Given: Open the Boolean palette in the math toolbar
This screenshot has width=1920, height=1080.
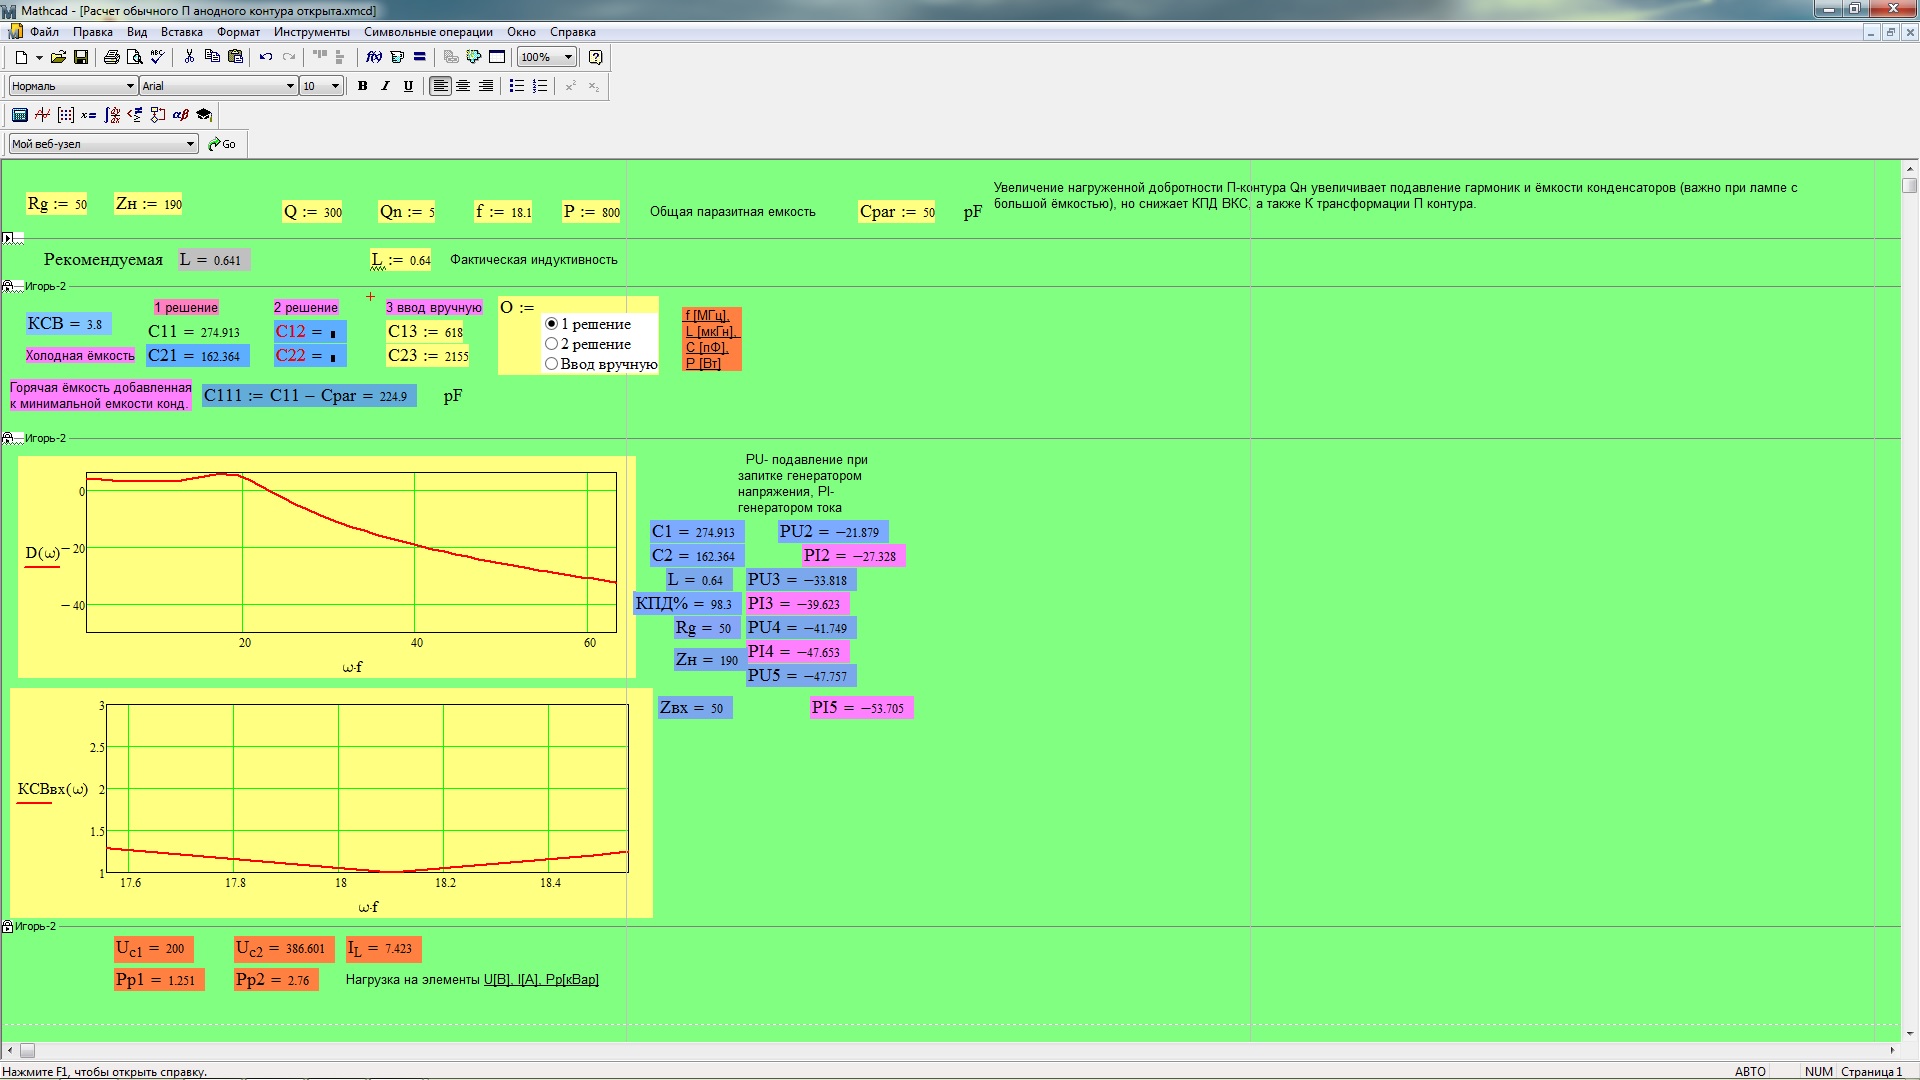Looking at the screenshot, I should tap(135, 115).
